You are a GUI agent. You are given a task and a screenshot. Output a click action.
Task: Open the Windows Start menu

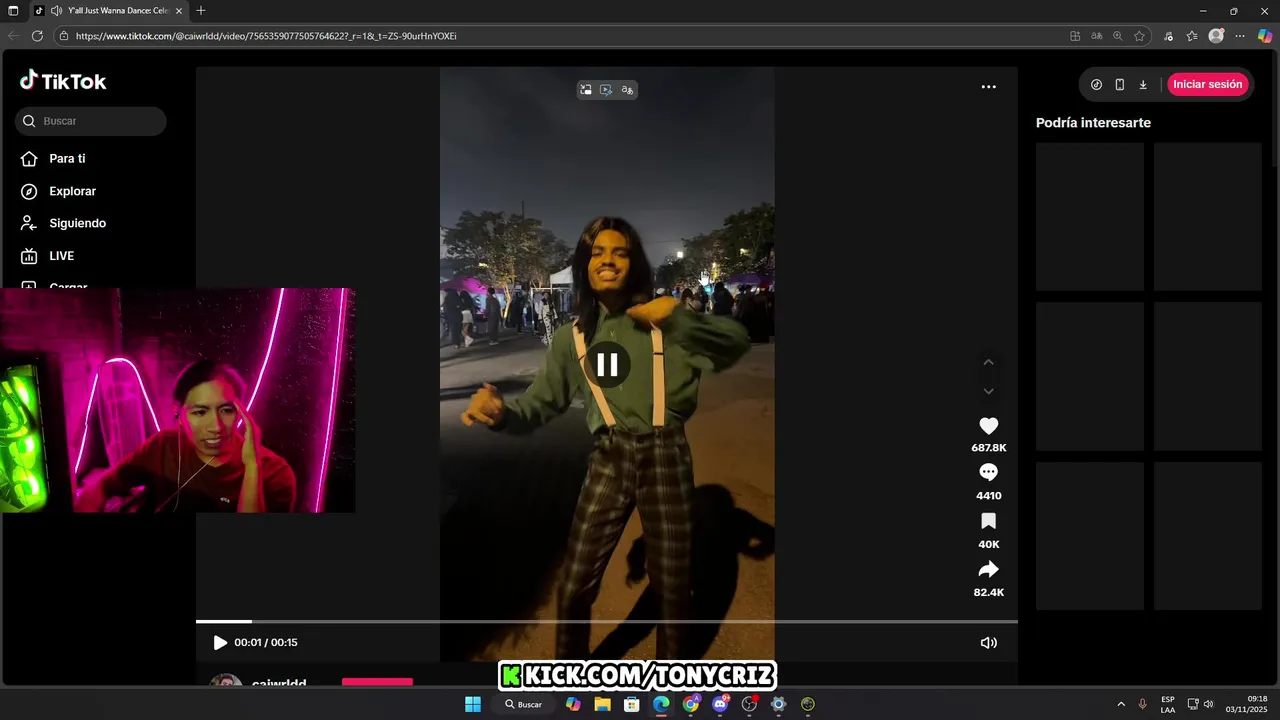click(x=473, y=704)
